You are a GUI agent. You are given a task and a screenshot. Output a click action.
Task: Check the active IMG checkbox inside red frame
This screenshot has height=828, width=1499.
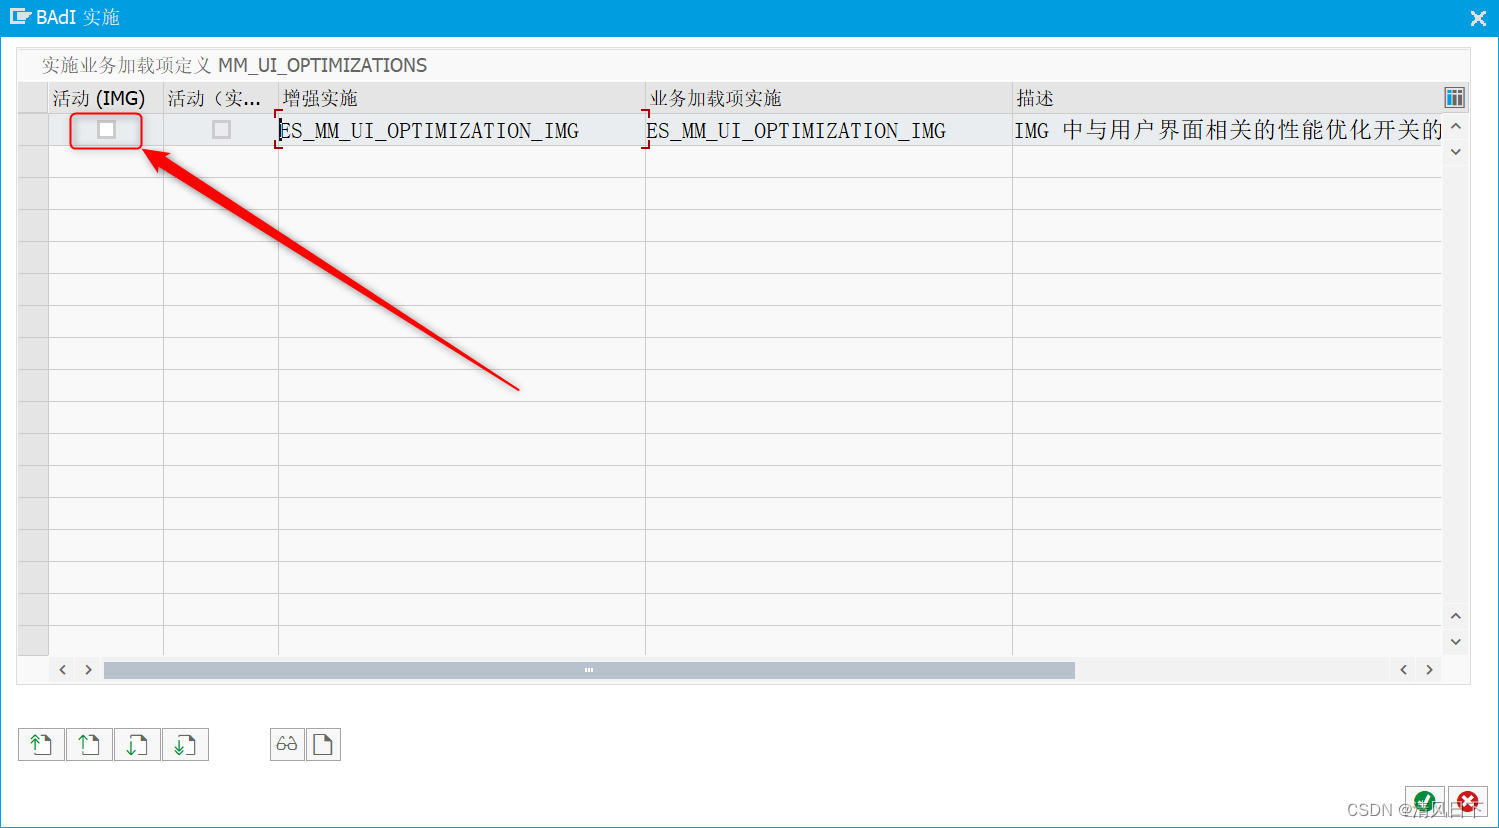[x=105, y=130]
